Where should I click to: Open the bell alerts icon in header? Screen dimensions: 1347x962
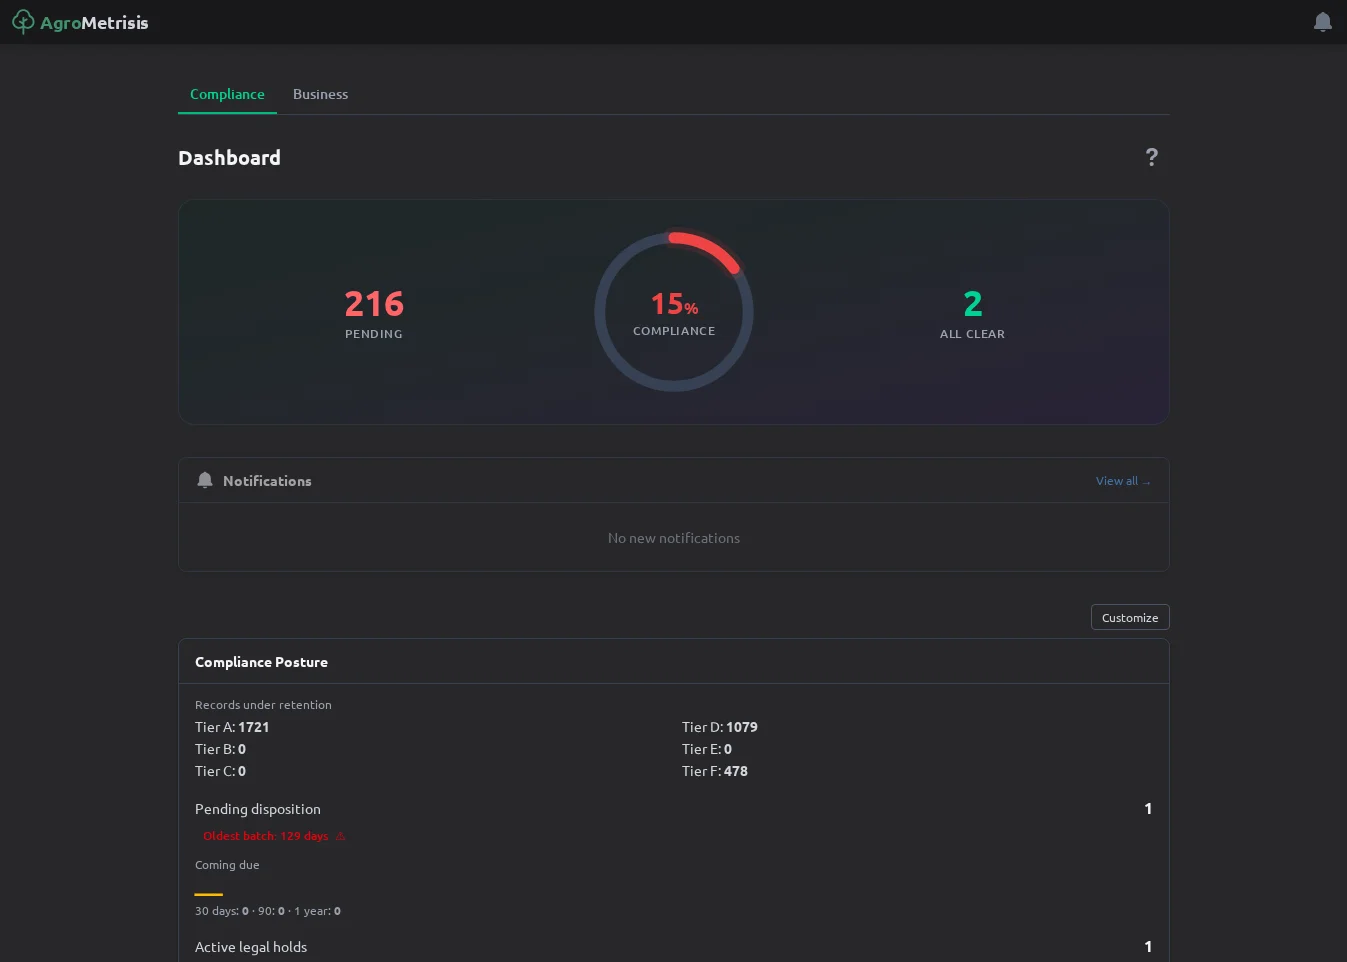[1322, 22]
